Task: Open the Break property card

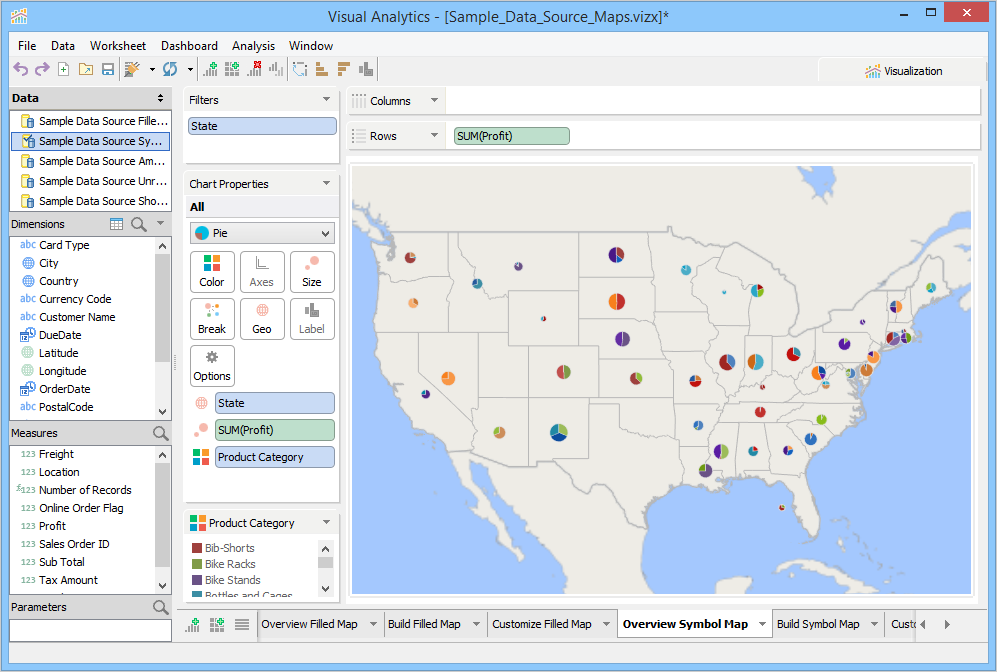Action: click(x=212, y=318)
